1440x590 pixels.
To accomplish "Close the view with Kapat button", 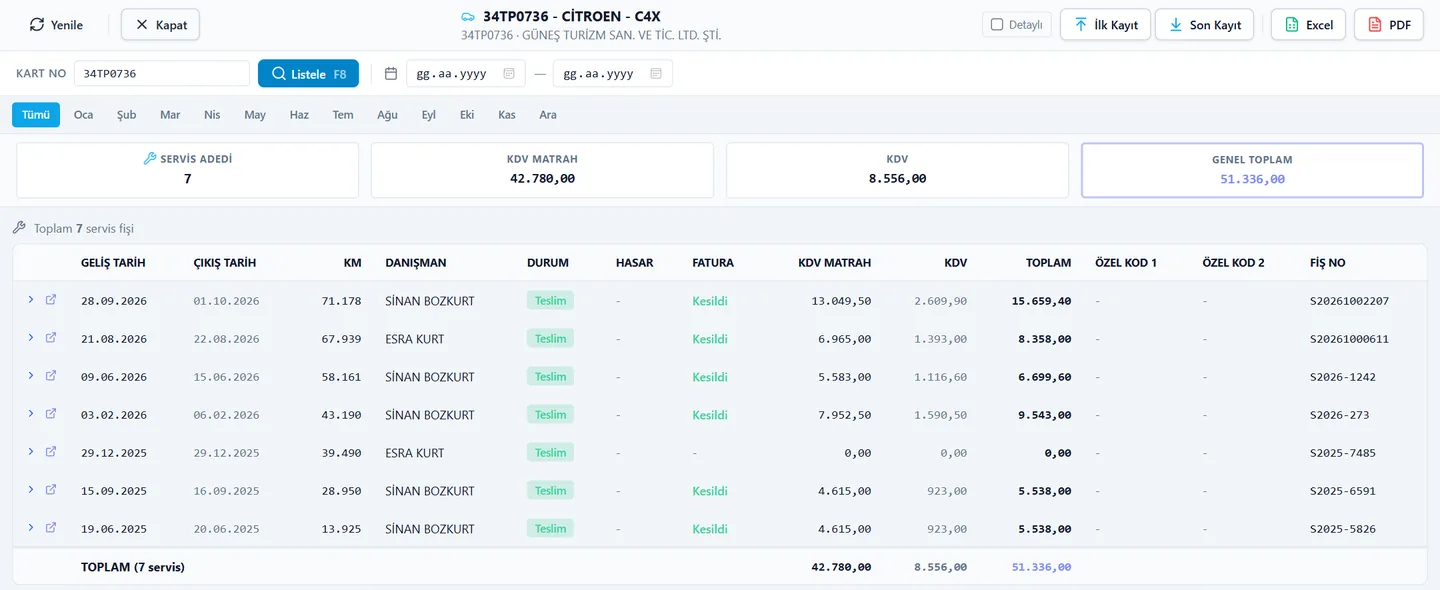I will (x=161, y=25).
